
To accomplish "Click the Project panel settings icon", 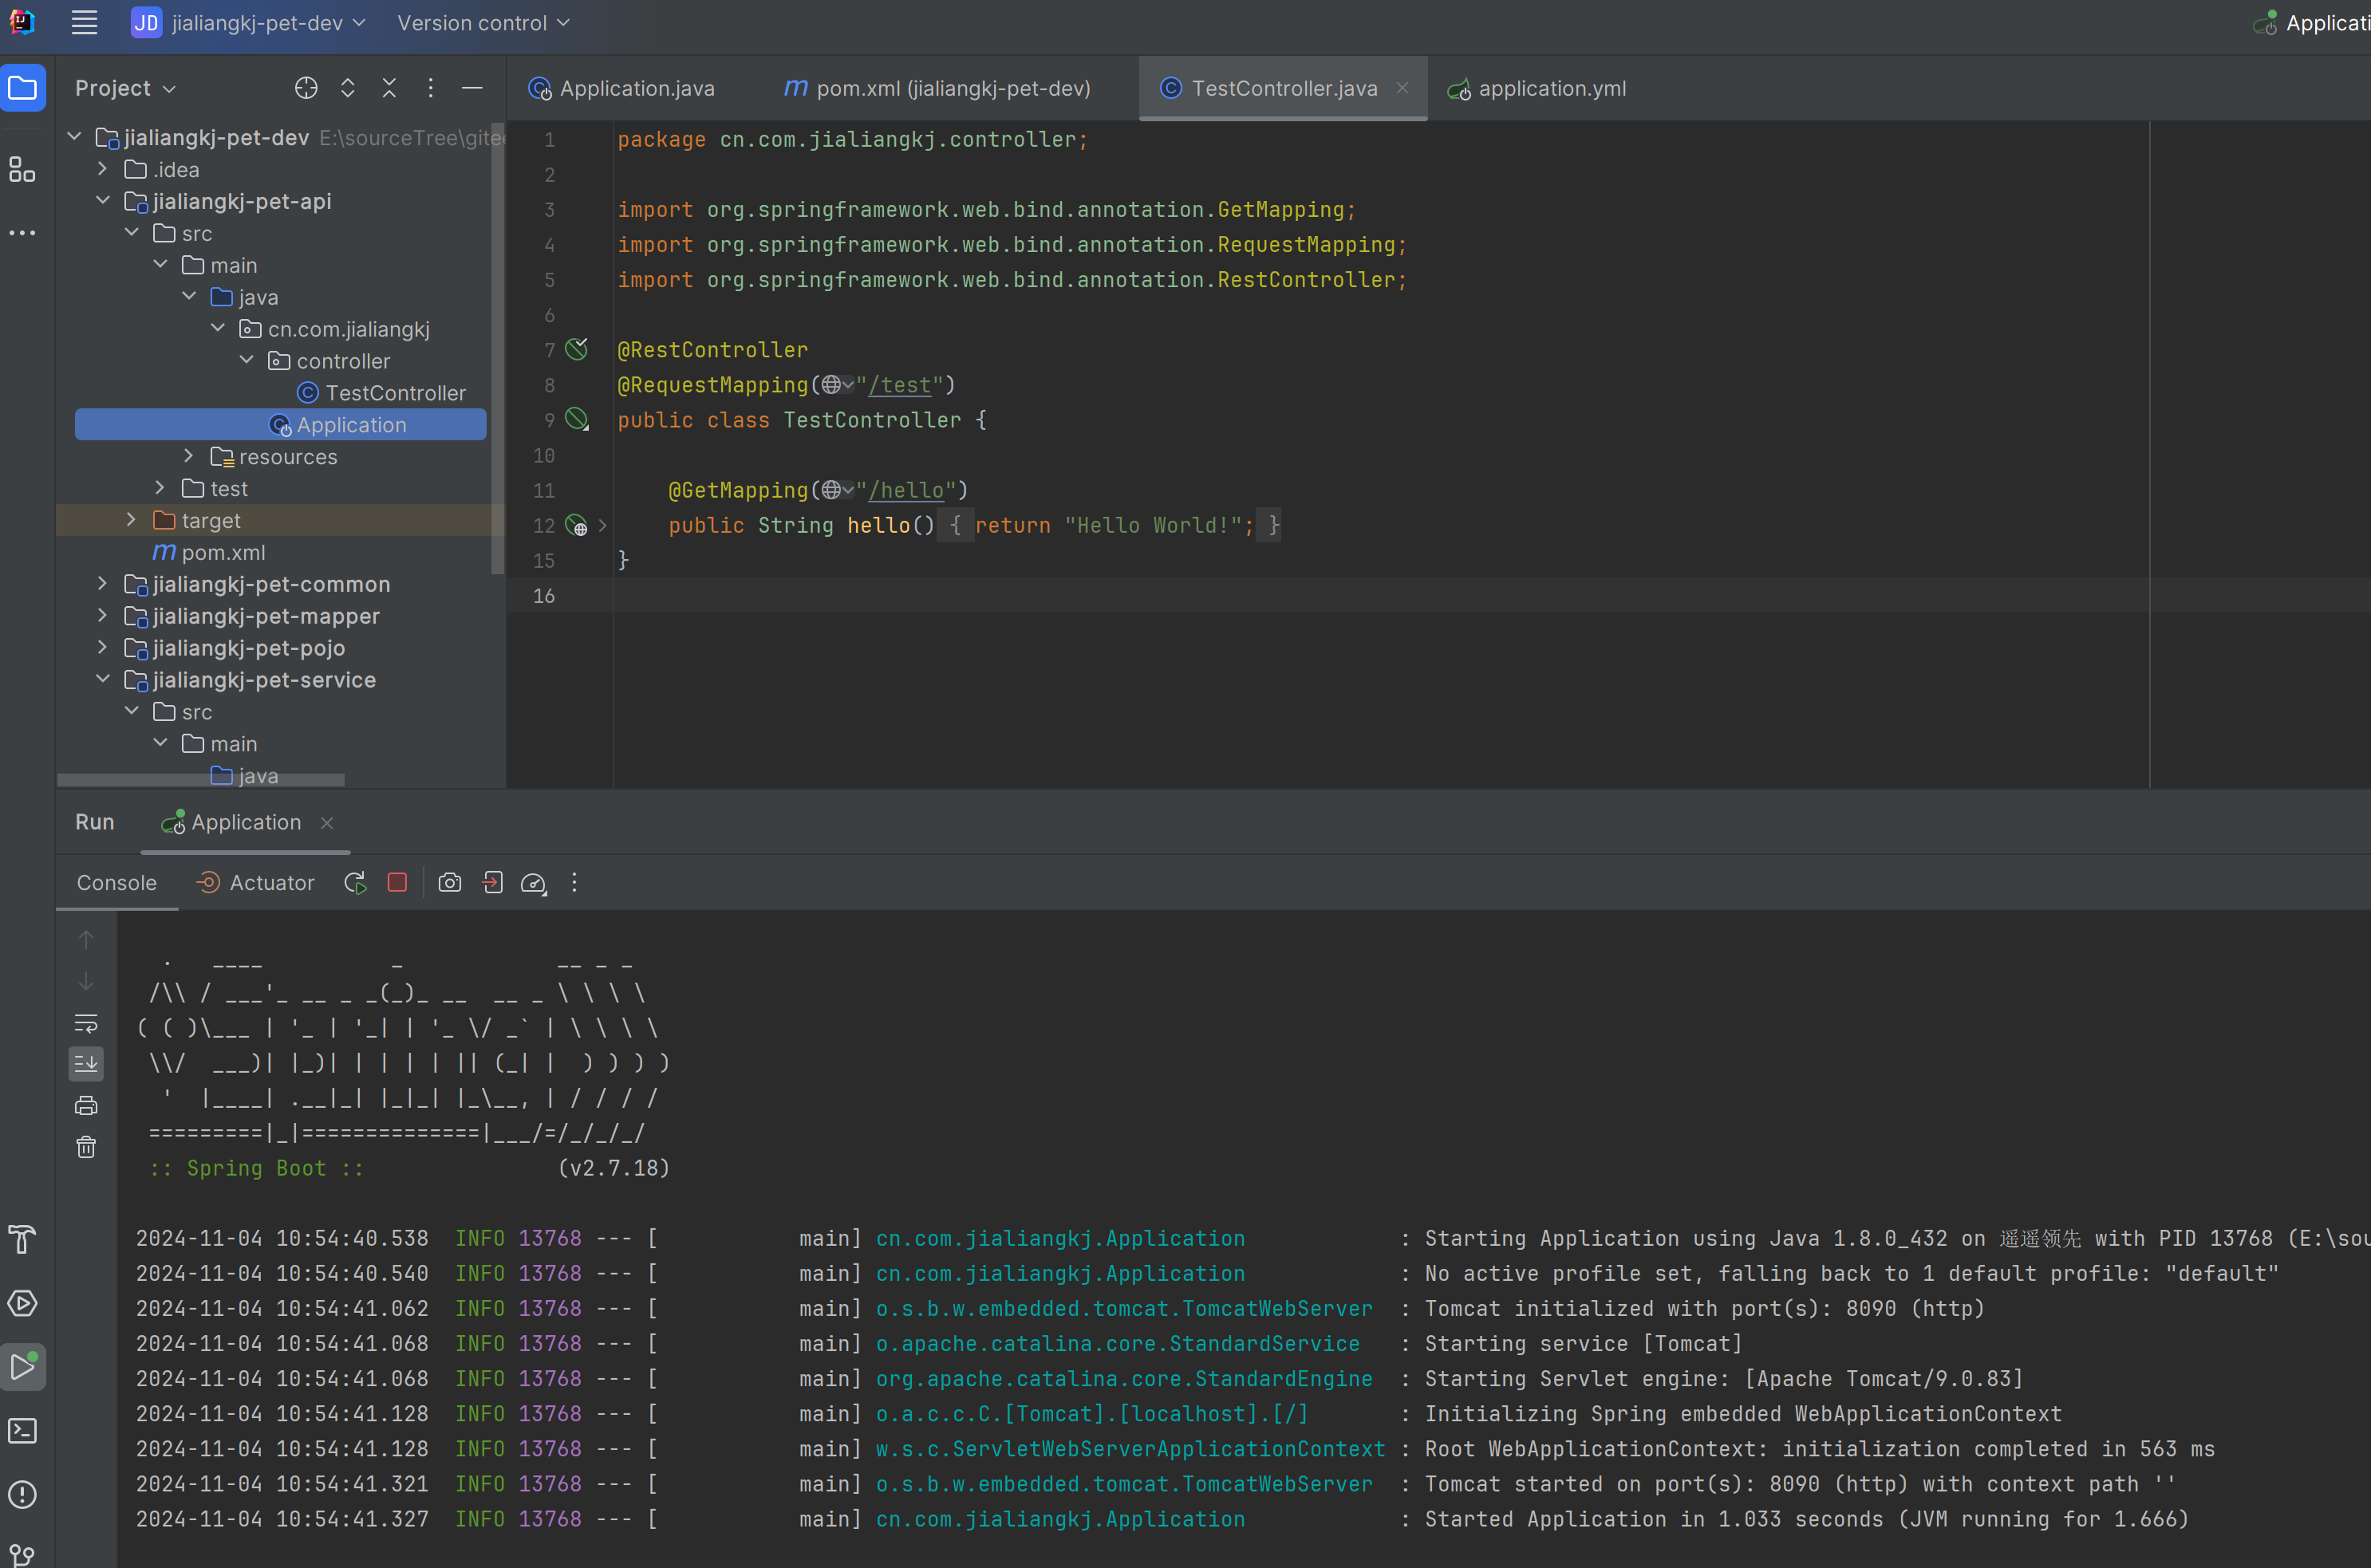I will pyautogui.click(x=431, y=88).
